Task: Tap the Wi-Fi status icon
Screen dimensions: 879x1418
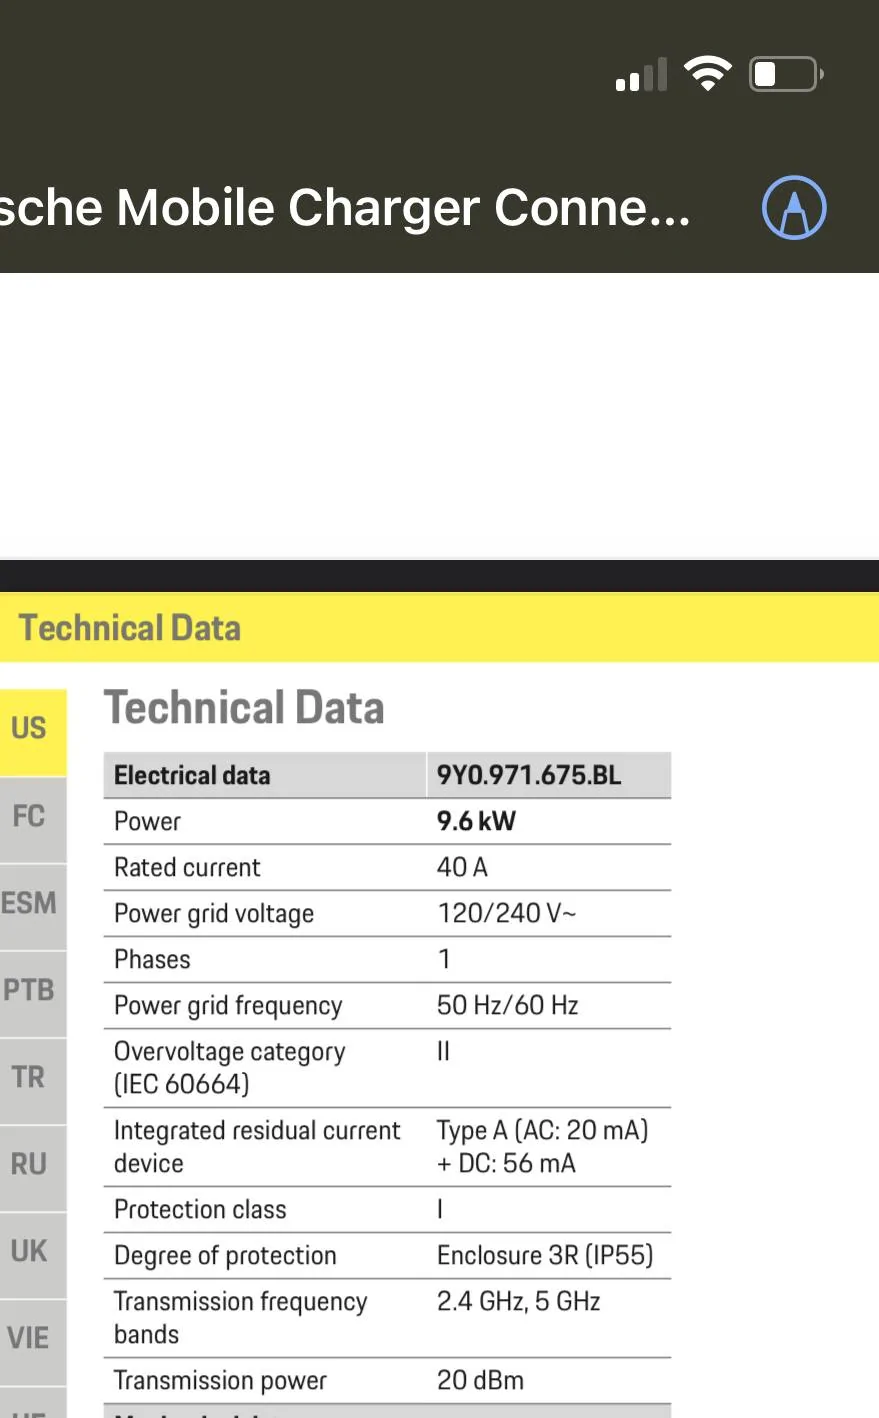Action: pos(707,74)
